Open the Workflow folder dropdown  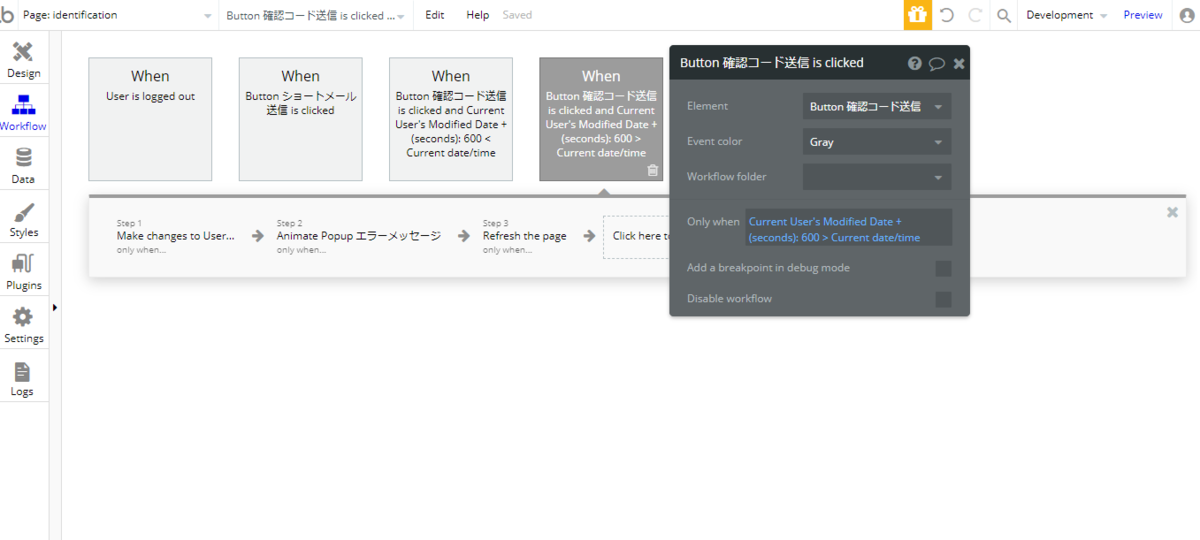[877, 177]
